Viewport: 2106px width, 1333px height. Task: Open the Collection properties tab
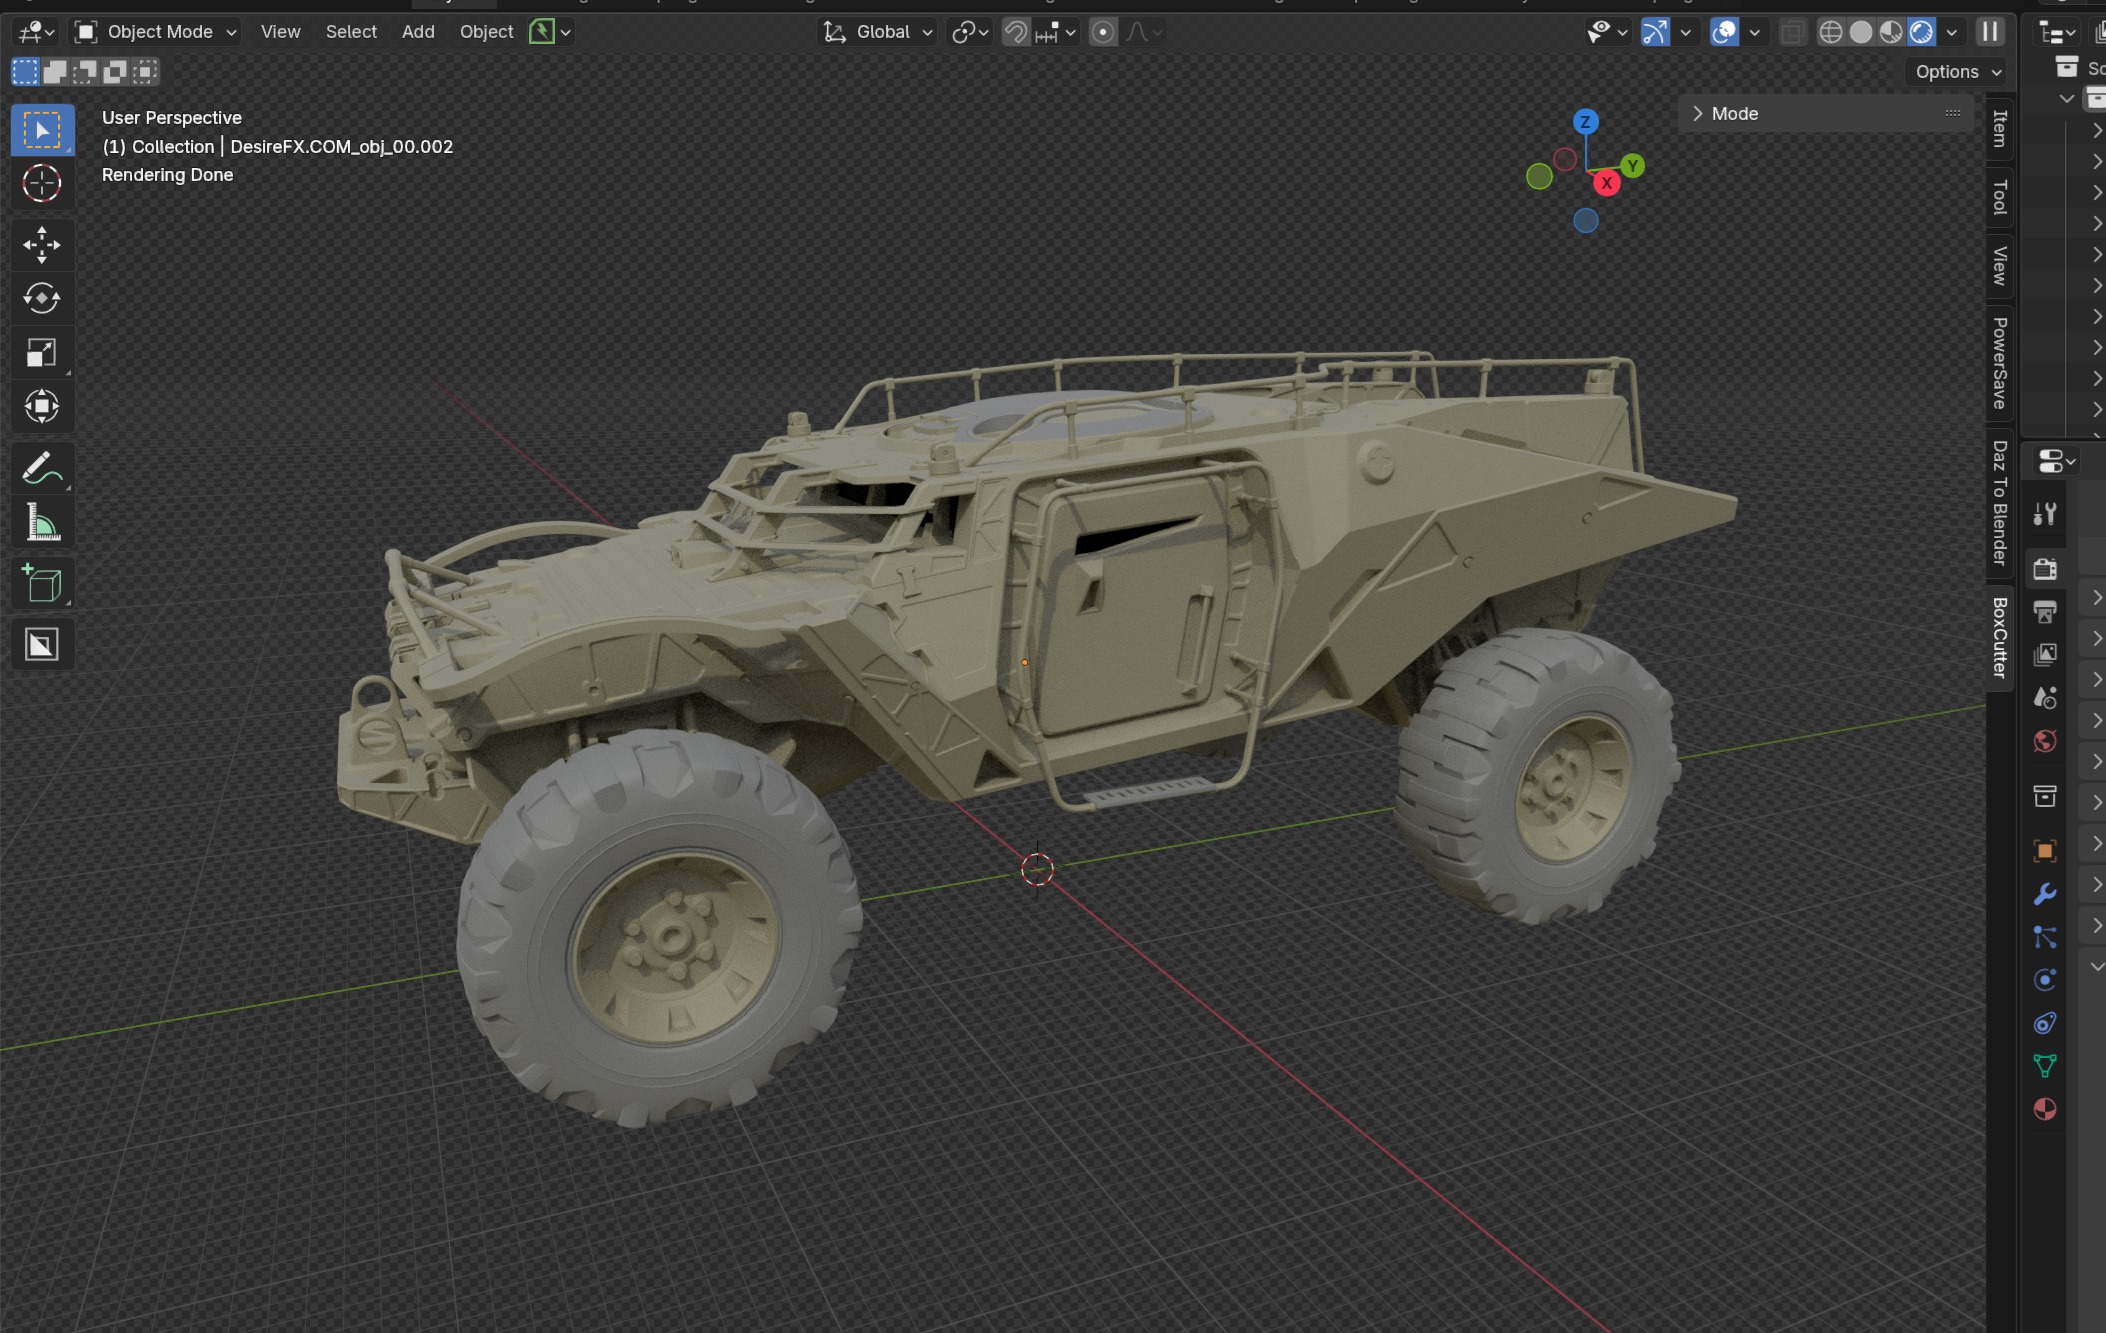point(2045,796)
